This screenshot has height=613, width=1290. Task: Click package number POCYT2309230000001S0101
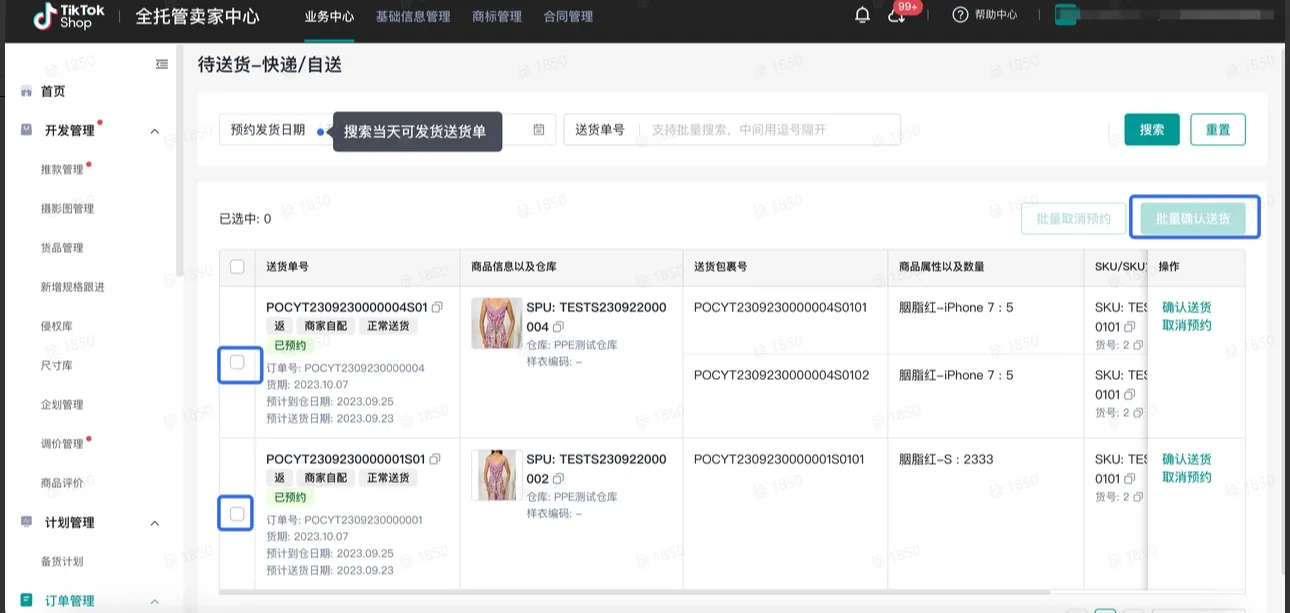coord(779,459)
